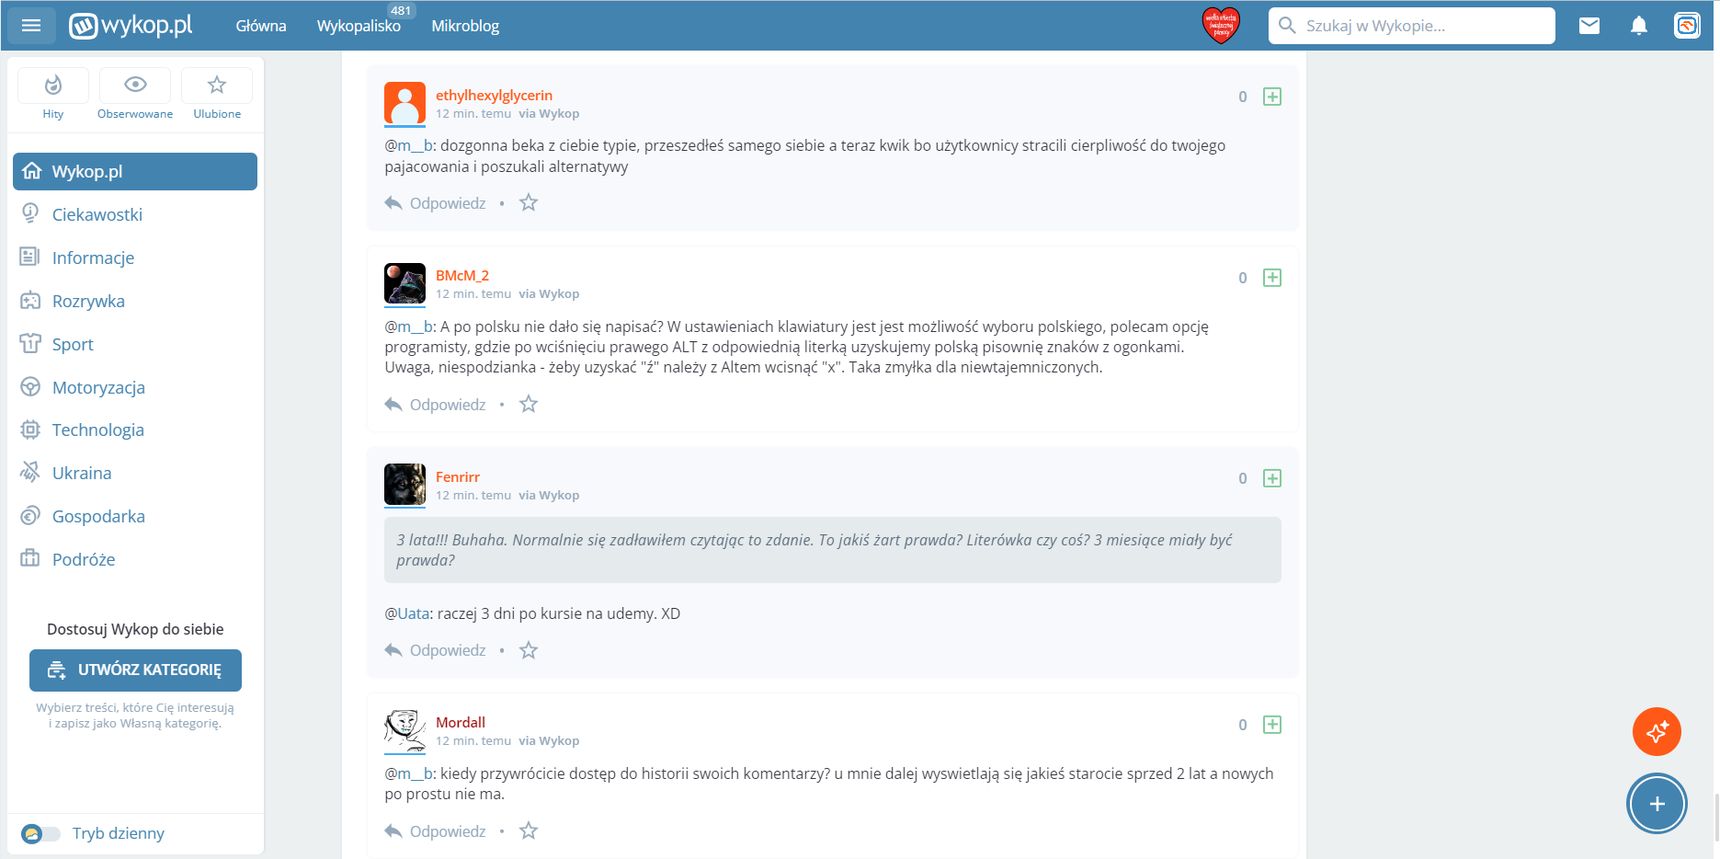Open private messages envelope icon
This screenshot has height=859, width=1720.
coord(1589,26)
